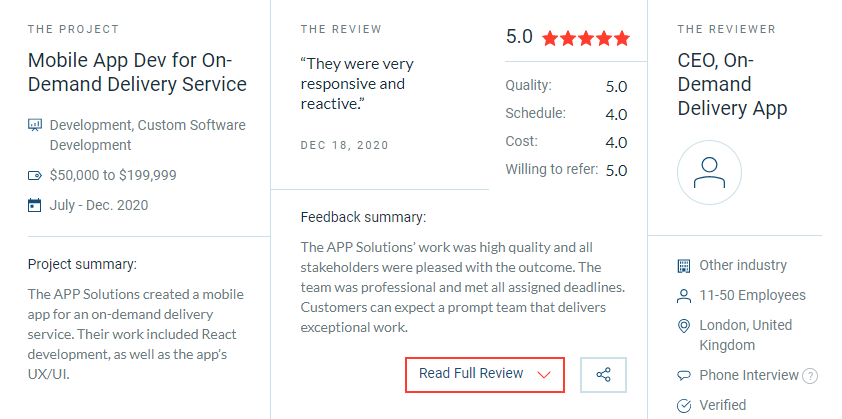Click the calendar icon next to July - Dec. 2020
Viewport: 842px width, 419px height.
pyautogui.click(x=34, y=205)
